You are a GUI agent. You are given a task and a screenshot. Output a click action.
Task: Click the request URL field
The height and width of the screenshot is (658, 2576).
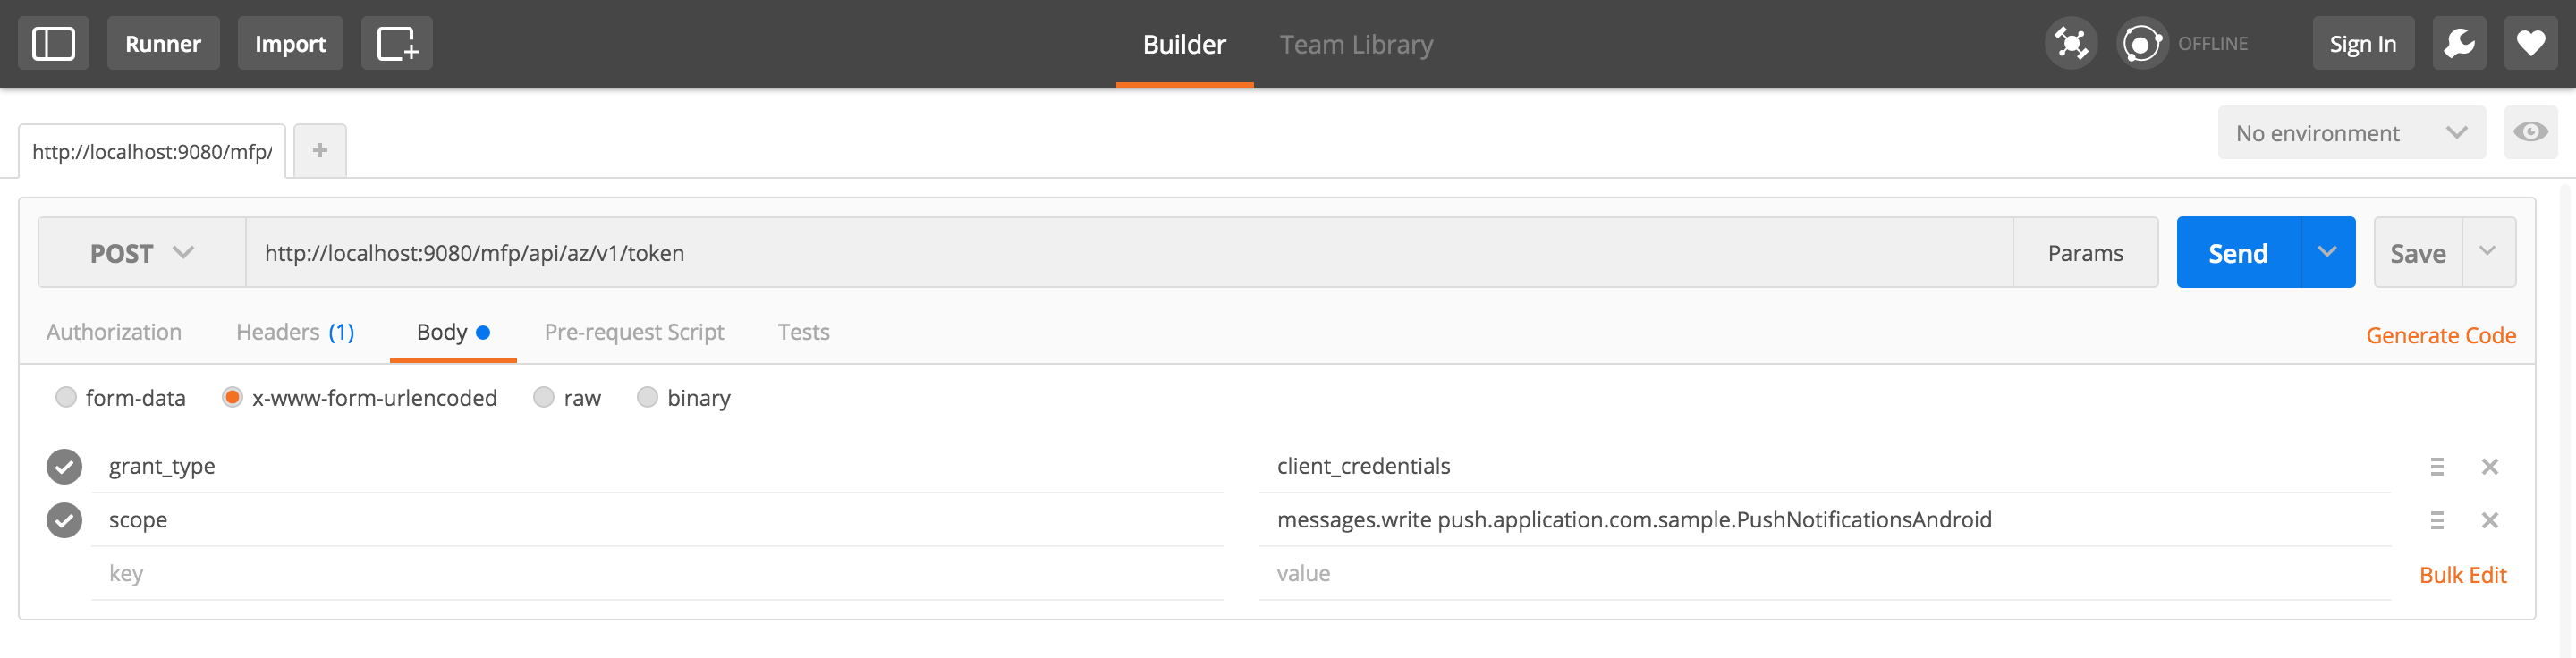(x=1128, y=253)
